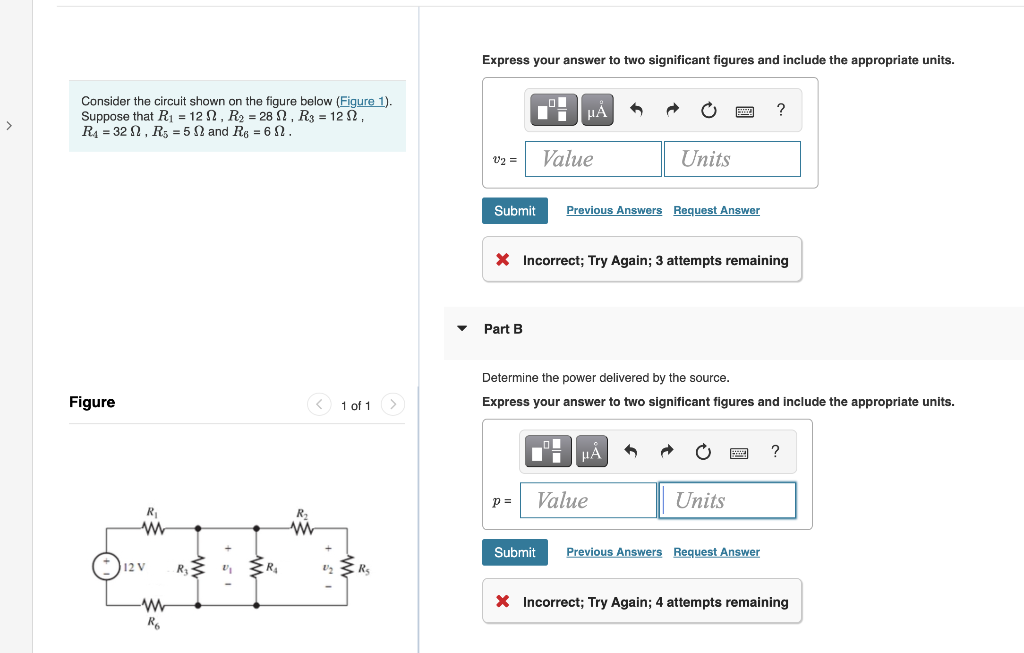
Task: Expand the left sidebar with the chevron arrow
Action: (8, 126)
